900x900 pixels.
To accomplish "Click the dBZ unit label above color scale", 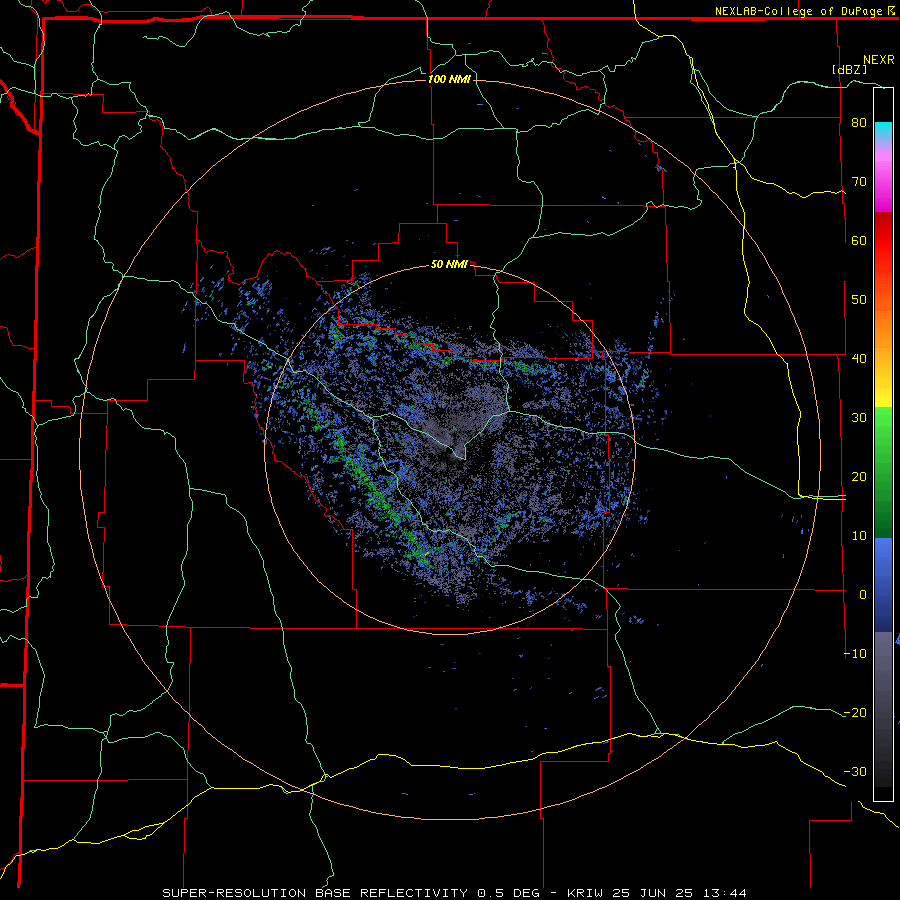I will pyautogui.click(x=849, y=69).
